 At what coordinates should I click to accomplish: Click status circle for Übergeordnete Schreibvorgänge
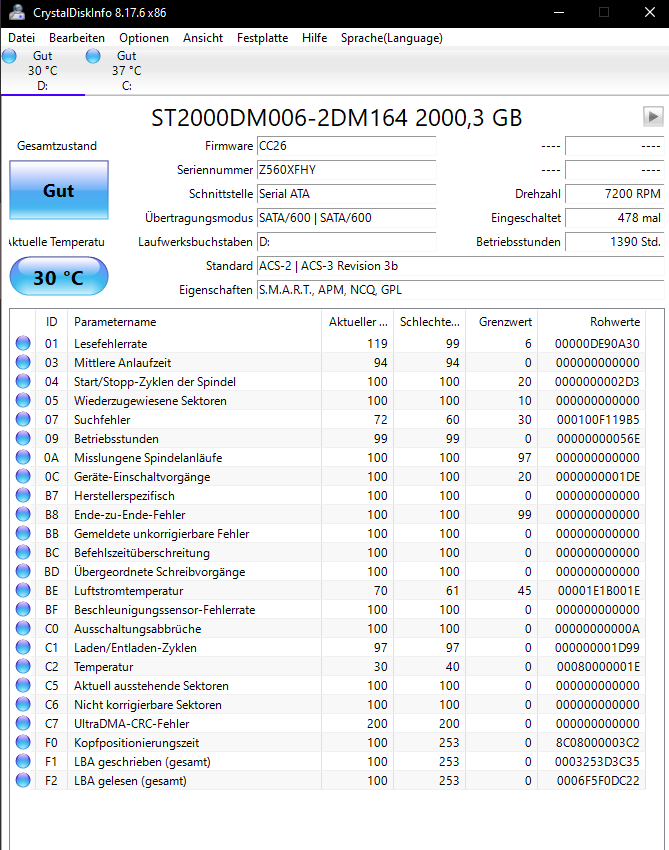click(x=23, y=571)
